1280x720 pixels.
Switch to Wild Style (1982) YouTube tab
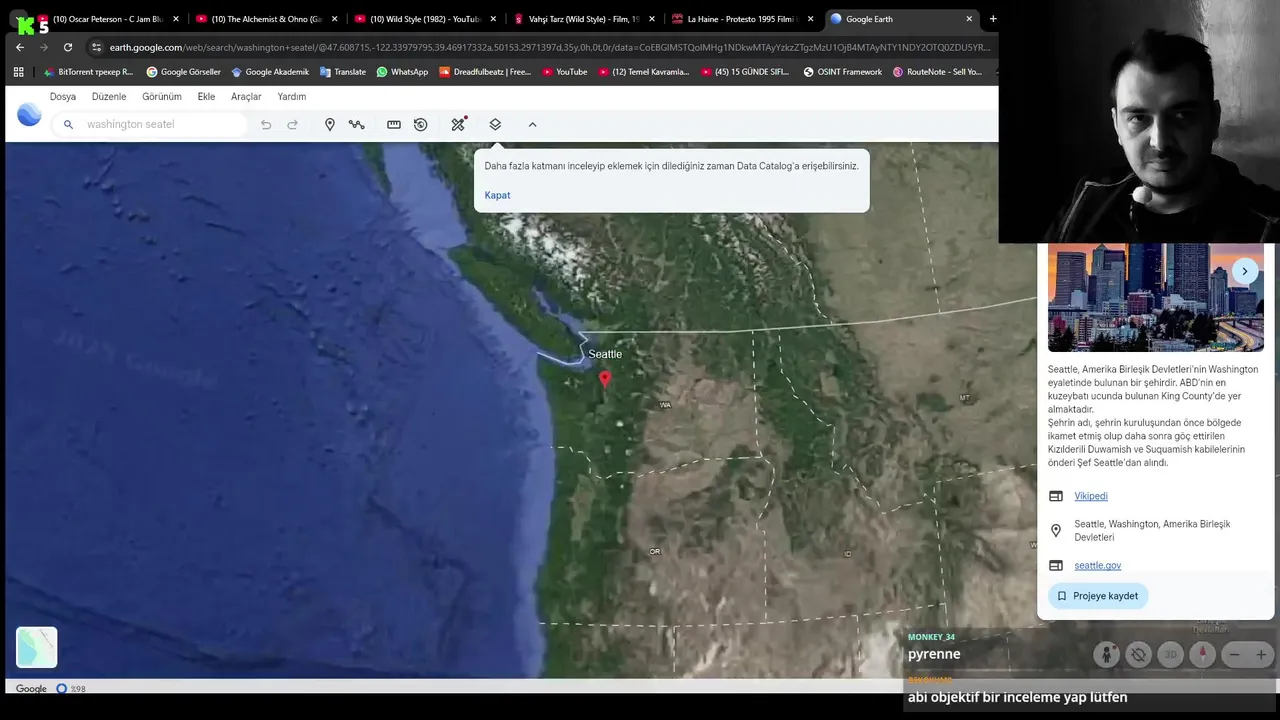[424, 19]
